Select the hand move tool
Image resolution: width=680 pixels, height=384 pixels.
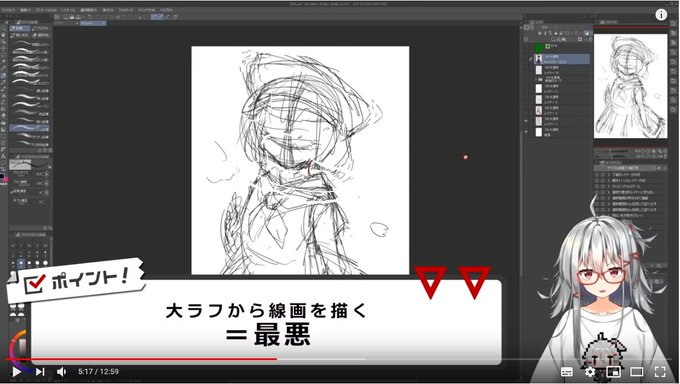coord(3,36)
